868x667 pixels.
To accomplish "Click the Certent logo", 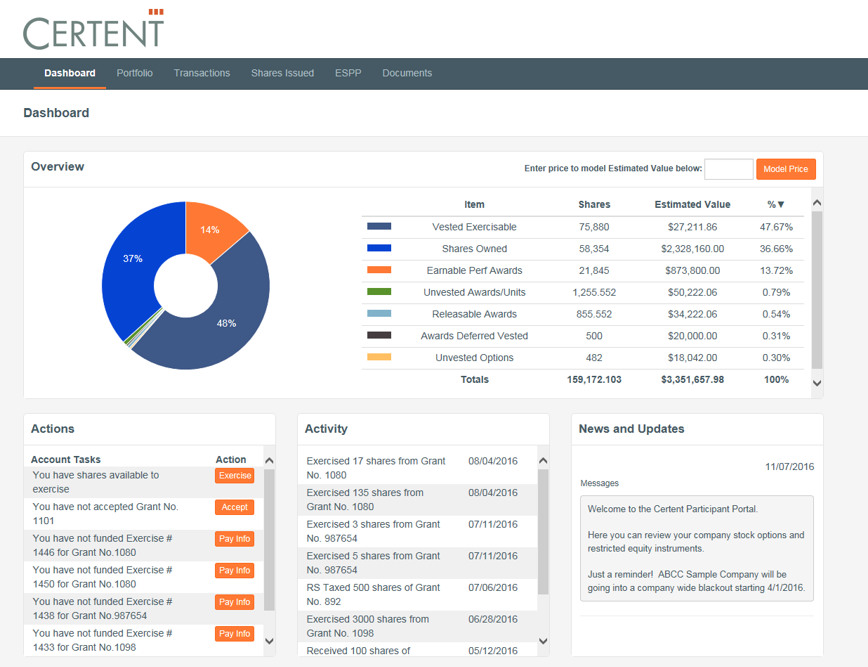I will tap(94, 29).
